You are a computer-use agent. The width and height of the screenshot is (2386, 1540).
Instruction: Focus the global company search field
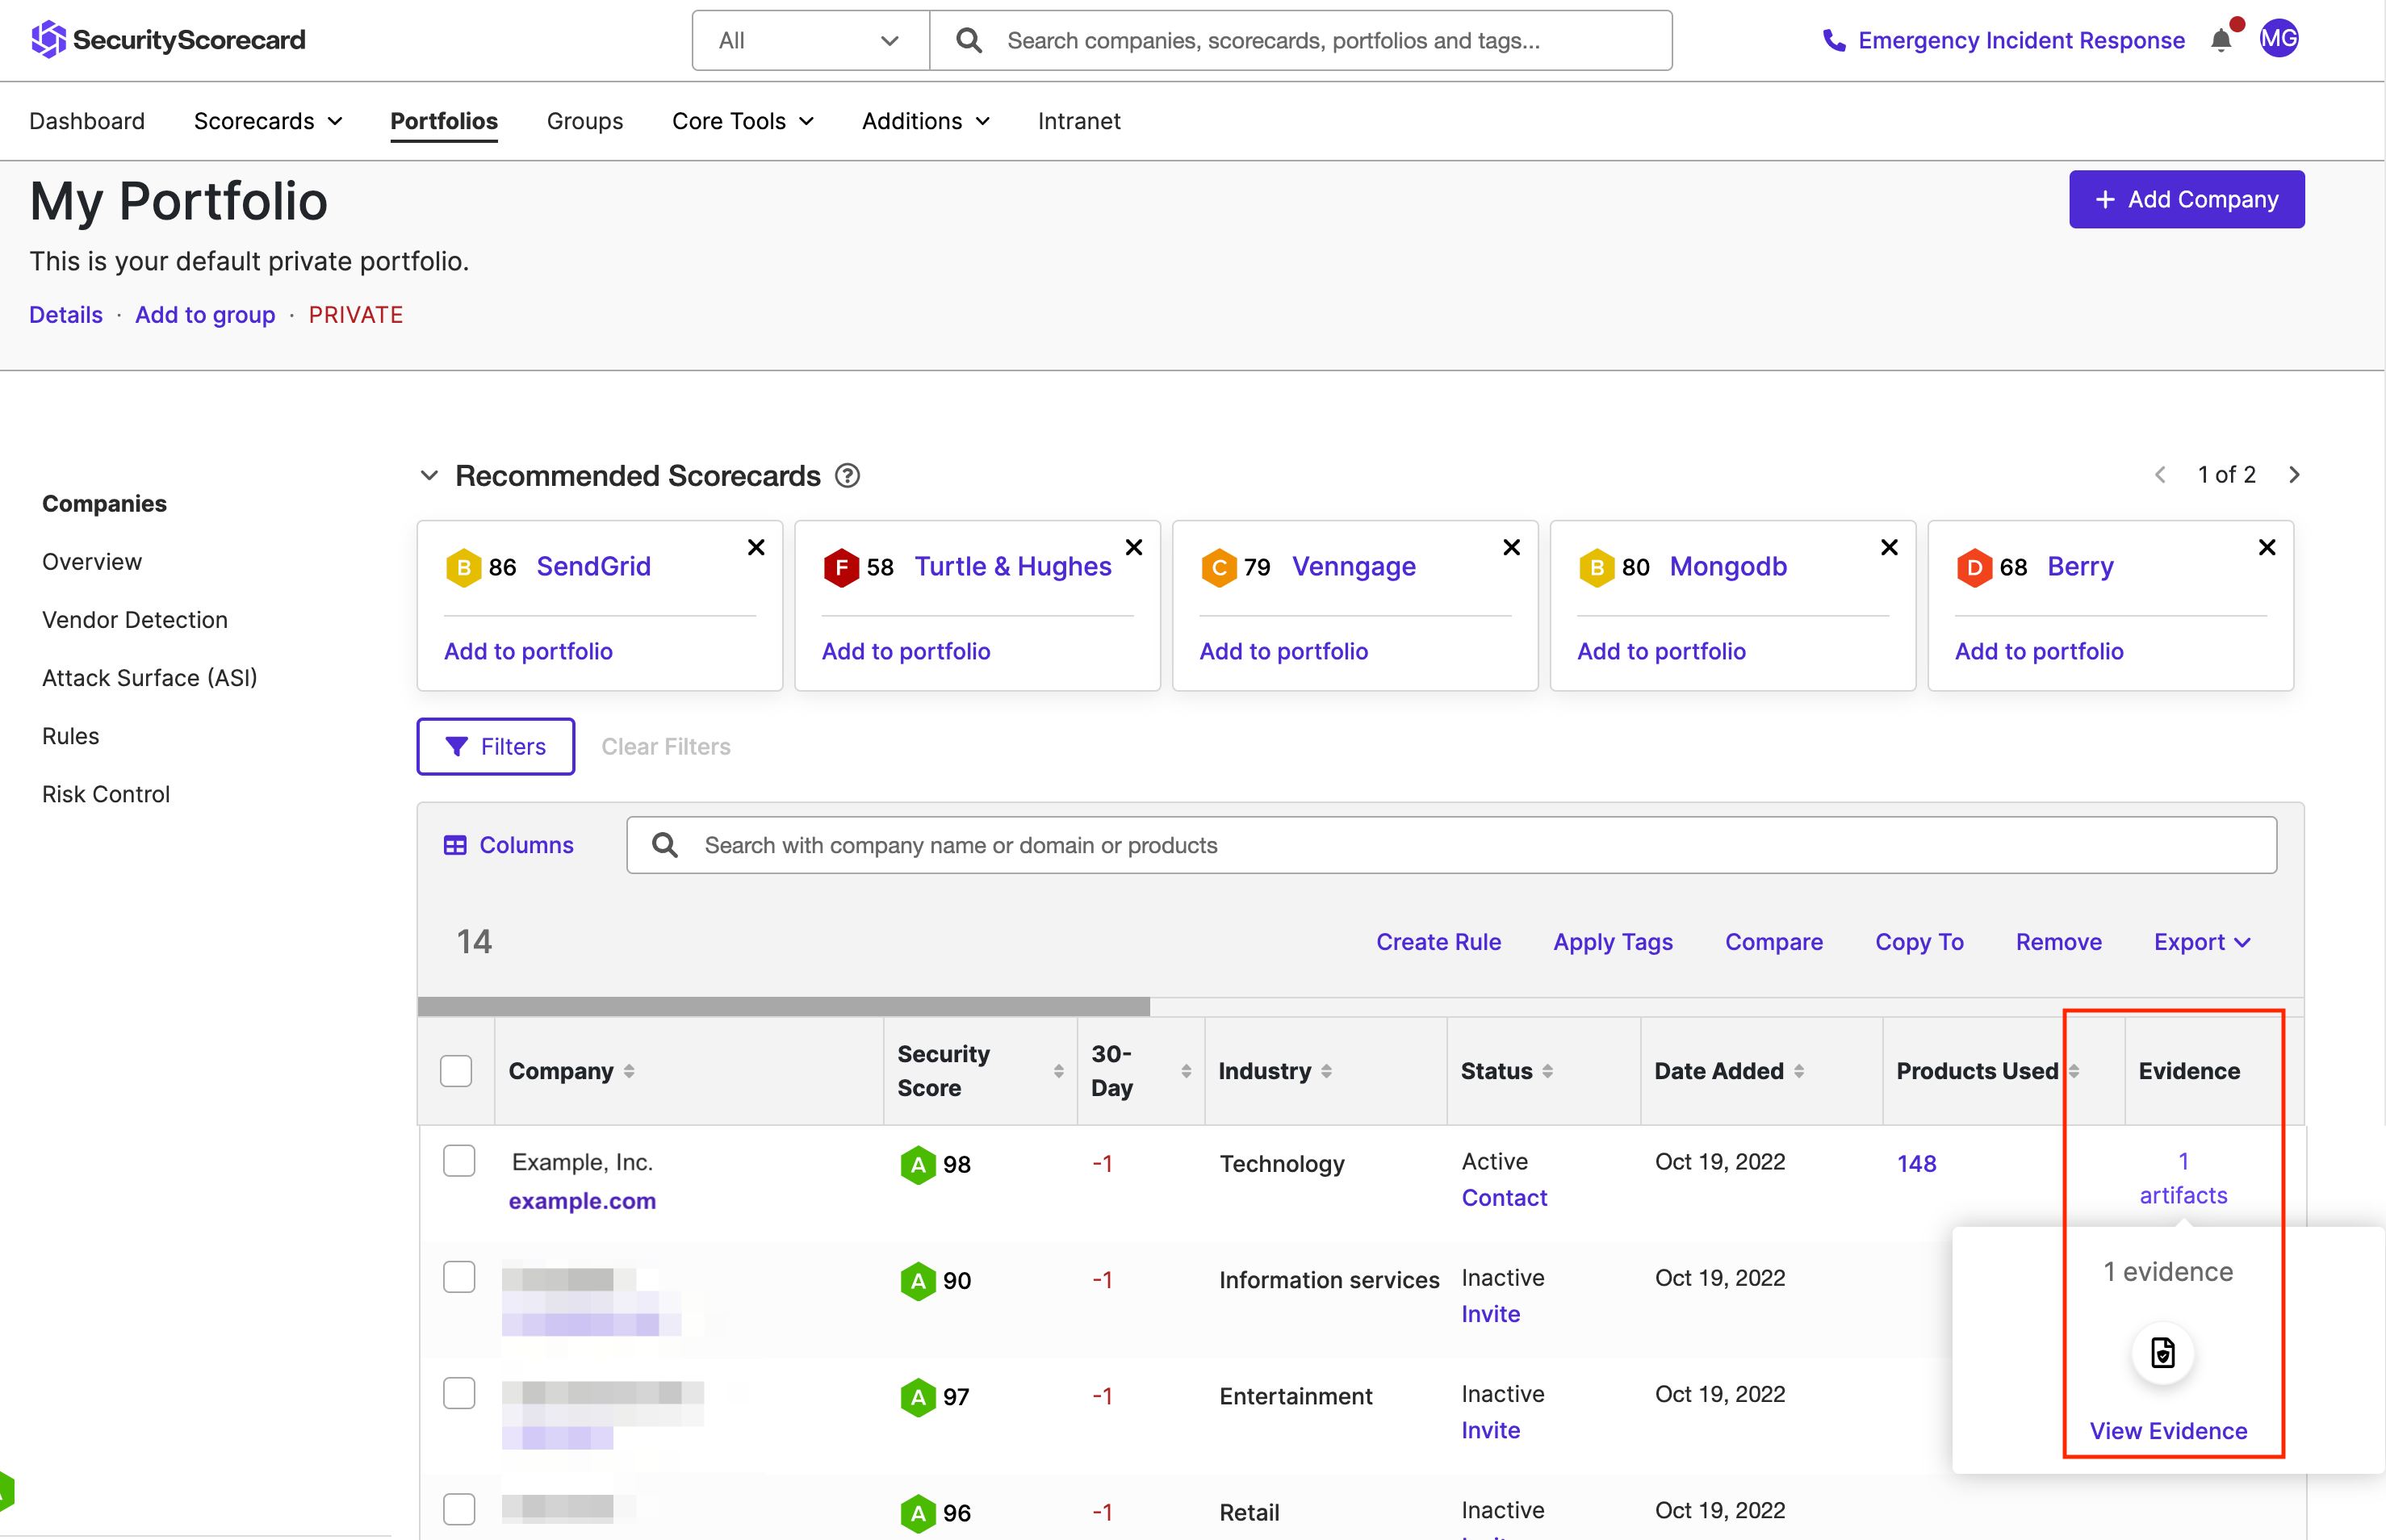1301,40
